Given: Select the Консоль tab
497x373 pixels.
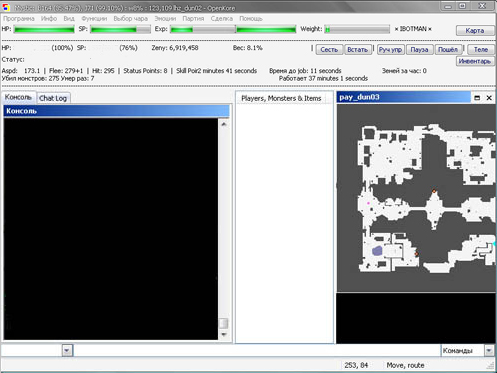Looking at the screenshot, I should point(18,97).
